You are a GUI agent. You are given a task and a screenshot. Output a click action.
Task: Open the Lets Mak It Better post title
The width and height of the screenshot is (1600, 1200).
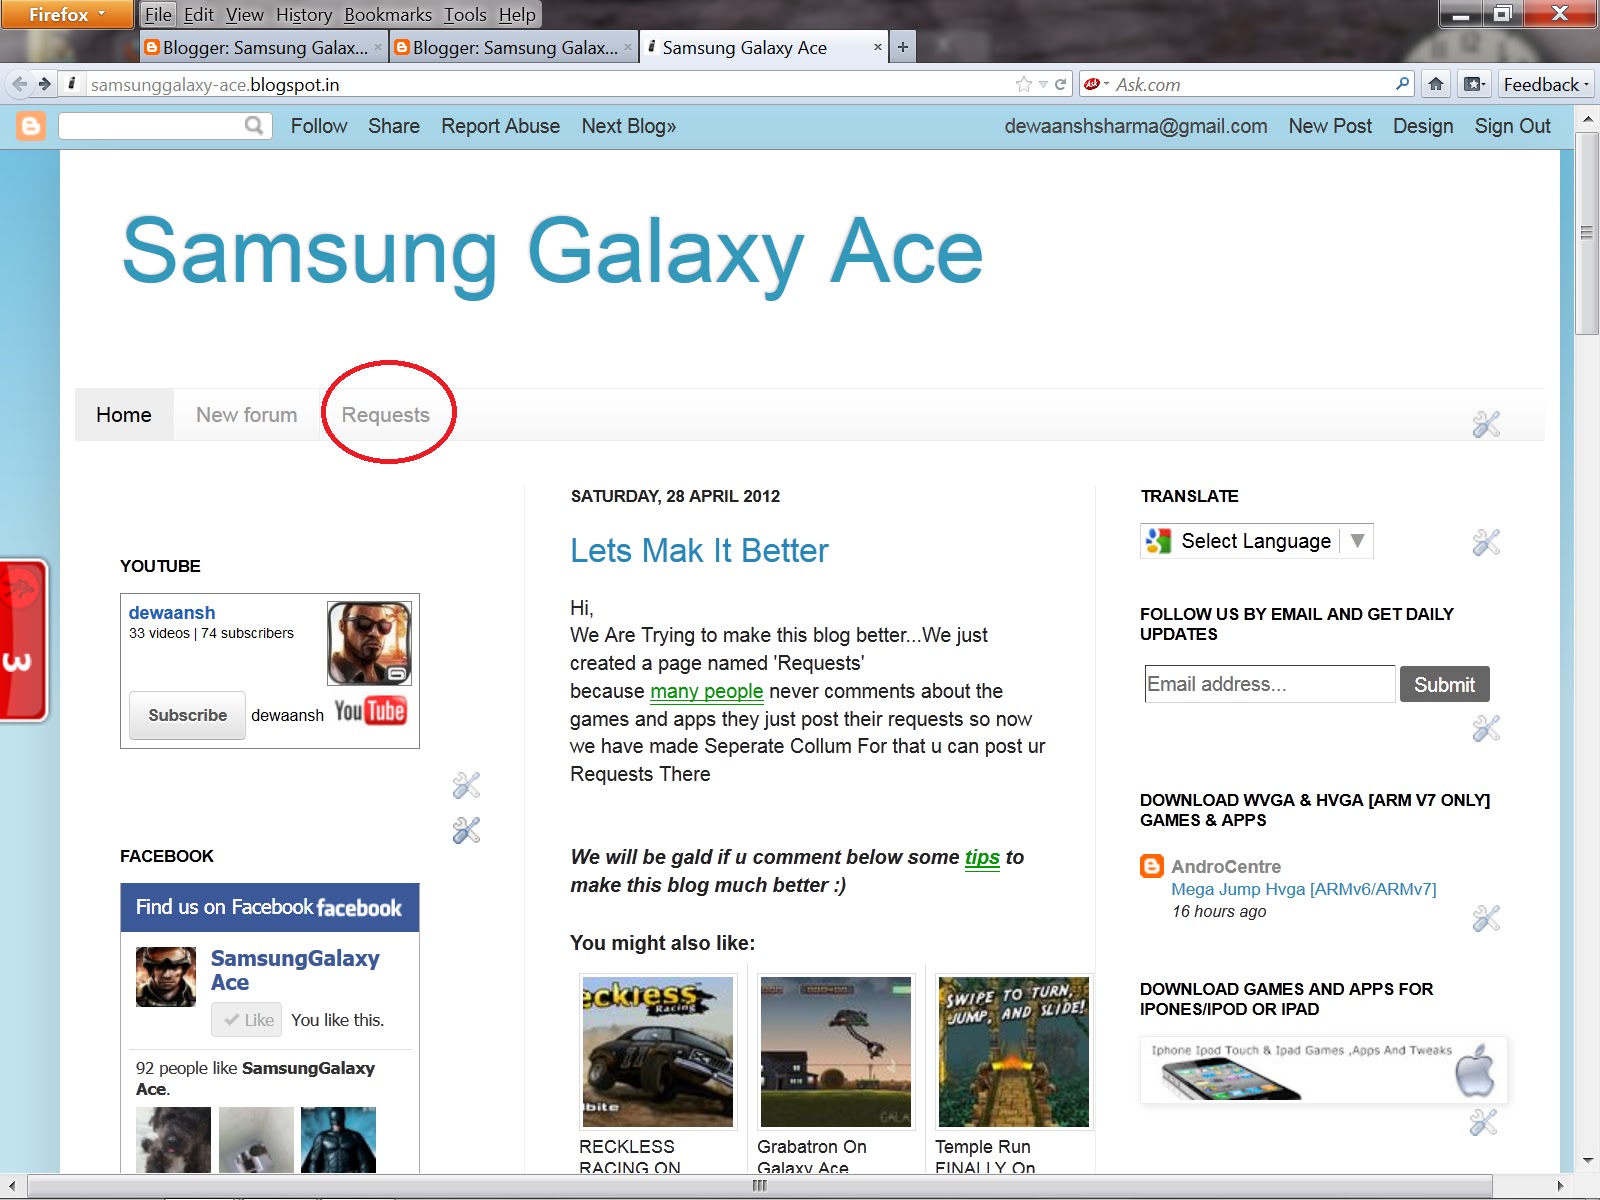point(699,551)
